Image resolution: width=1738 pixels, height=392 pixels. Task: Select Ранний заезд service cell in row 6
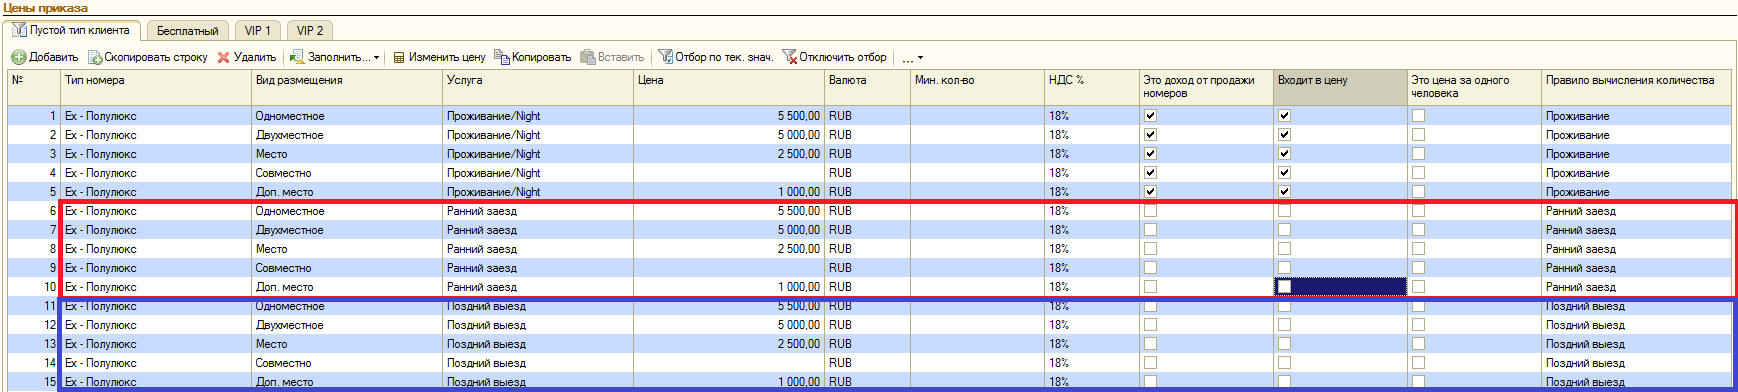coord(538,211)
